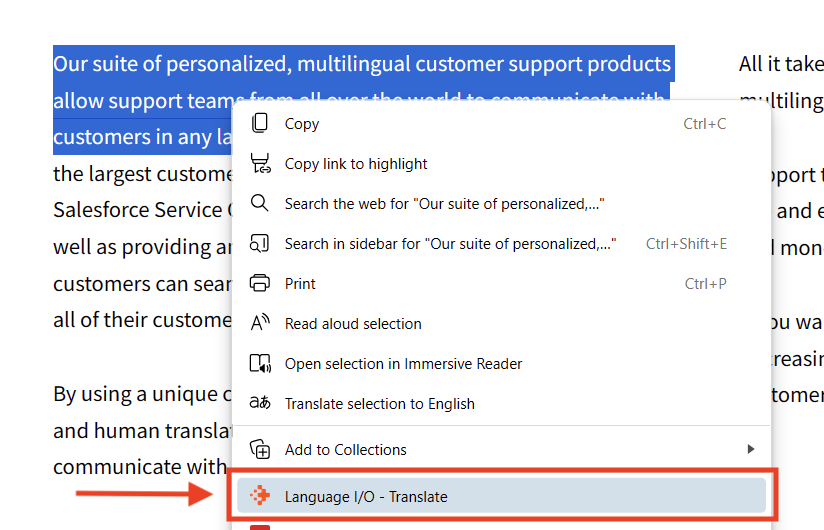Click the Translate selection language icon

pyautogui.click(x=260, y=403)
